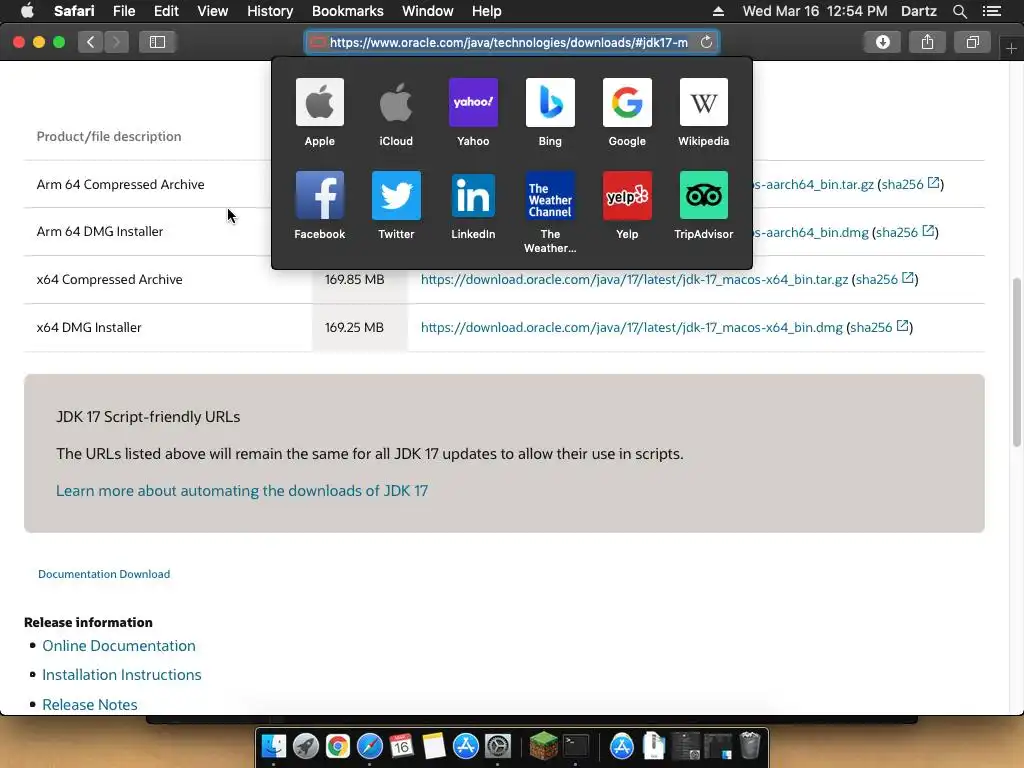Open System Preferences gear in Dock

(x=498, y=746)
